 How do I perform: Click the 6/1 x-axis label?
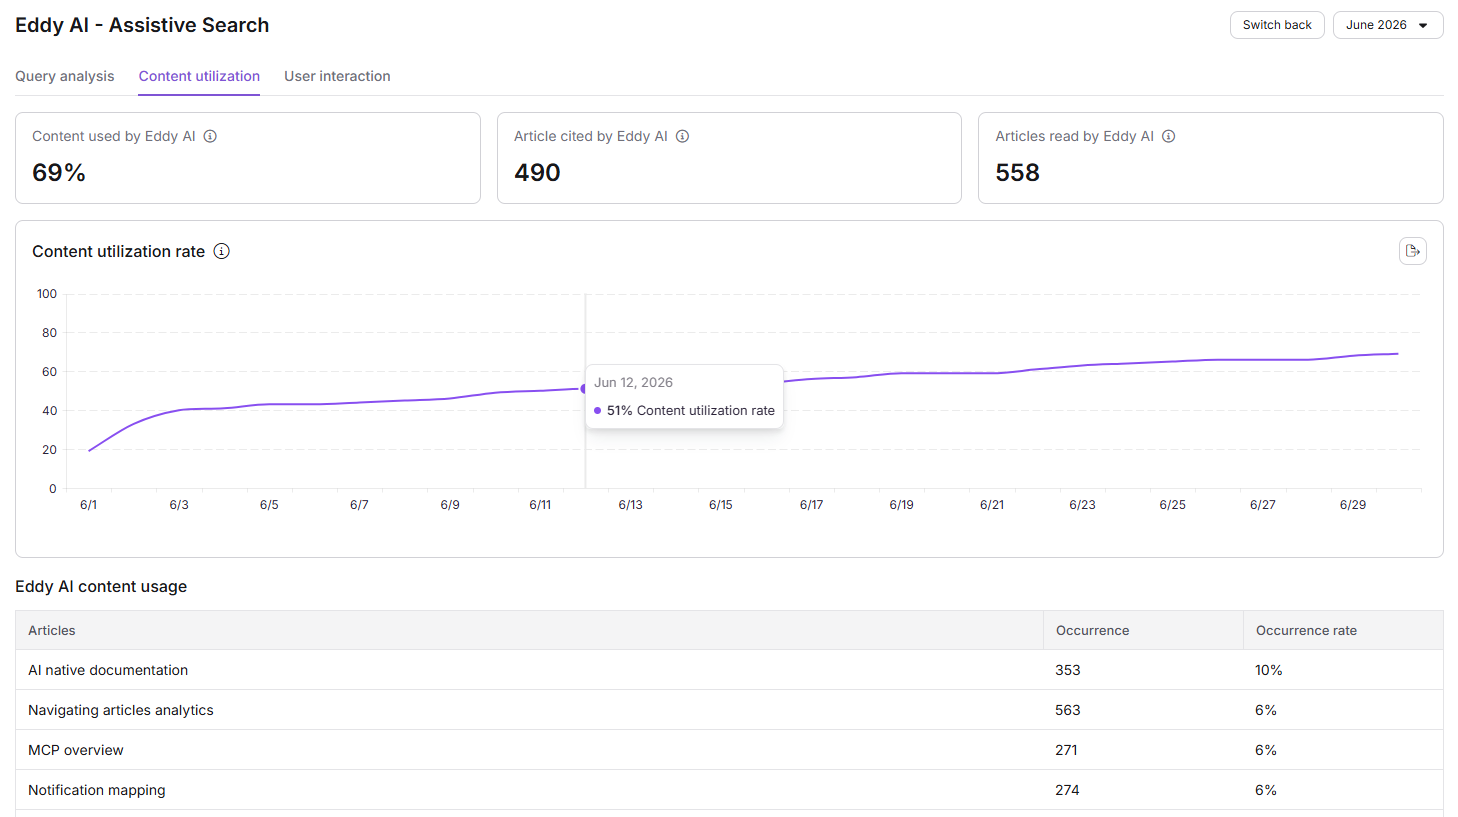click(x=89, y=505)
